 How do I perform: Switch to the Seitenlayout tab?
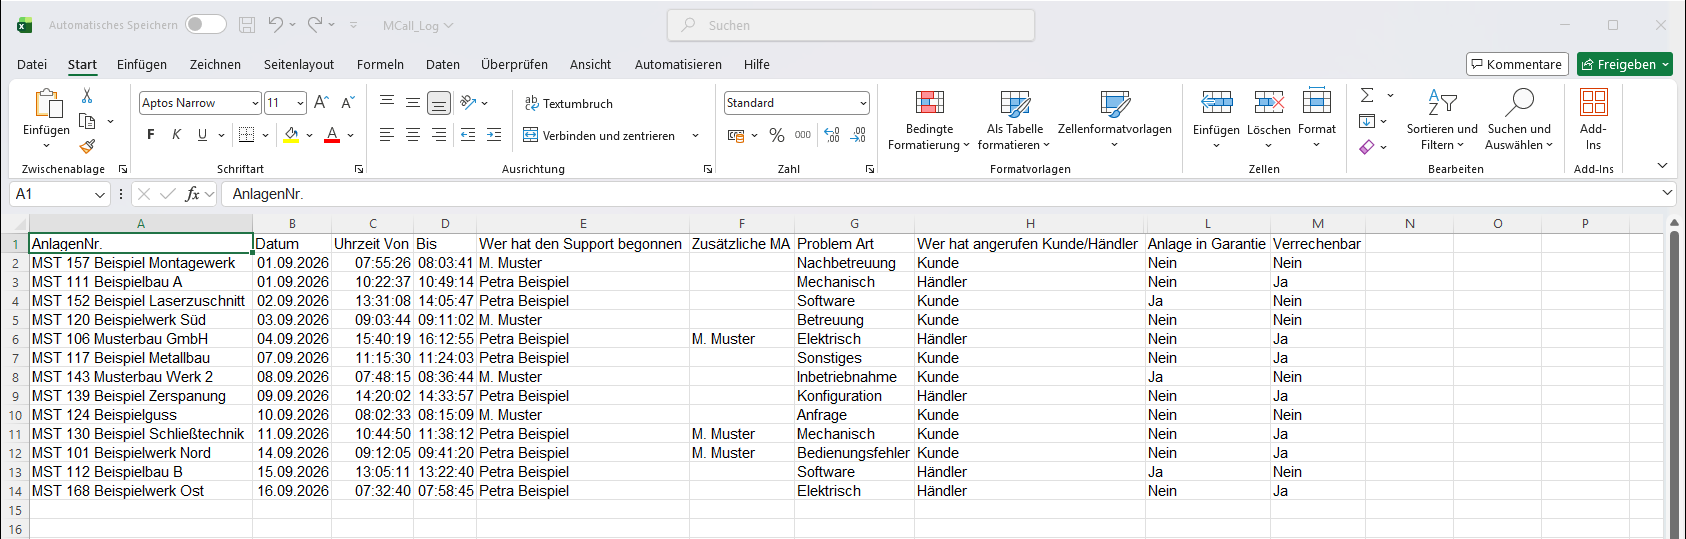pos(299,64)
